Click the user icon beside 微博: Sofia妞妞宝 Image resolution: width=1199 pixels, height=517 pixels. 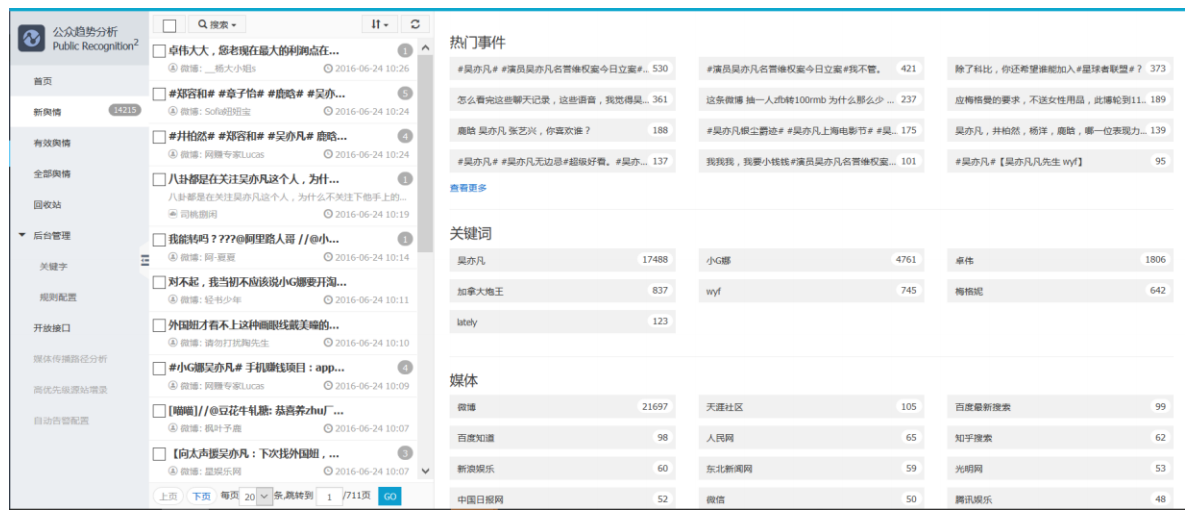click(173, 111)
